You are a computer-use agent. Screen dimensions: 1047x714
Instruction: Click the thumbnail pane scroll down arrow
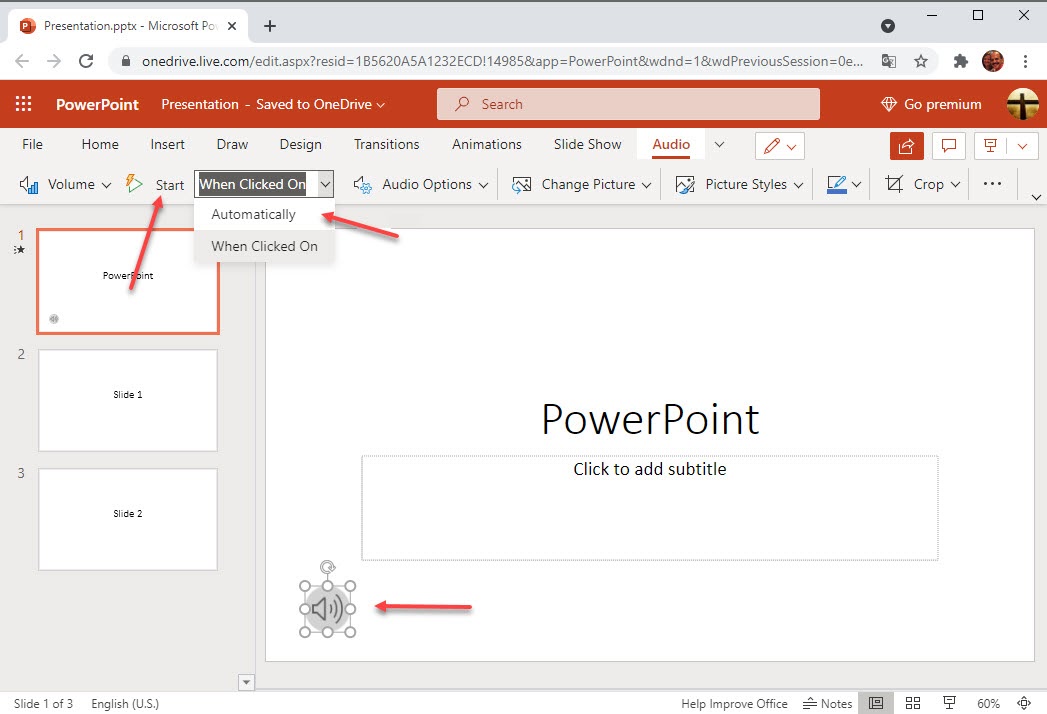[x=246, y=682]
